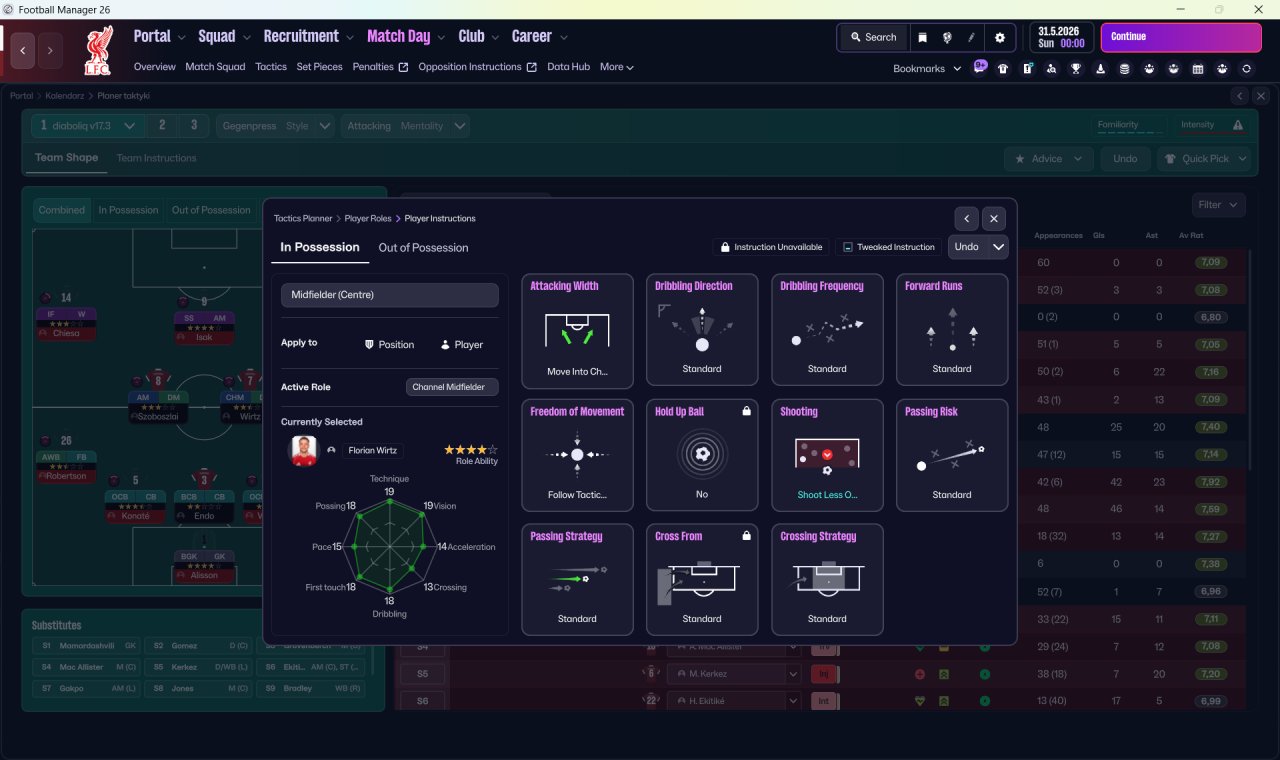Click the Channel Midfielder active role button

pos(452,387)
